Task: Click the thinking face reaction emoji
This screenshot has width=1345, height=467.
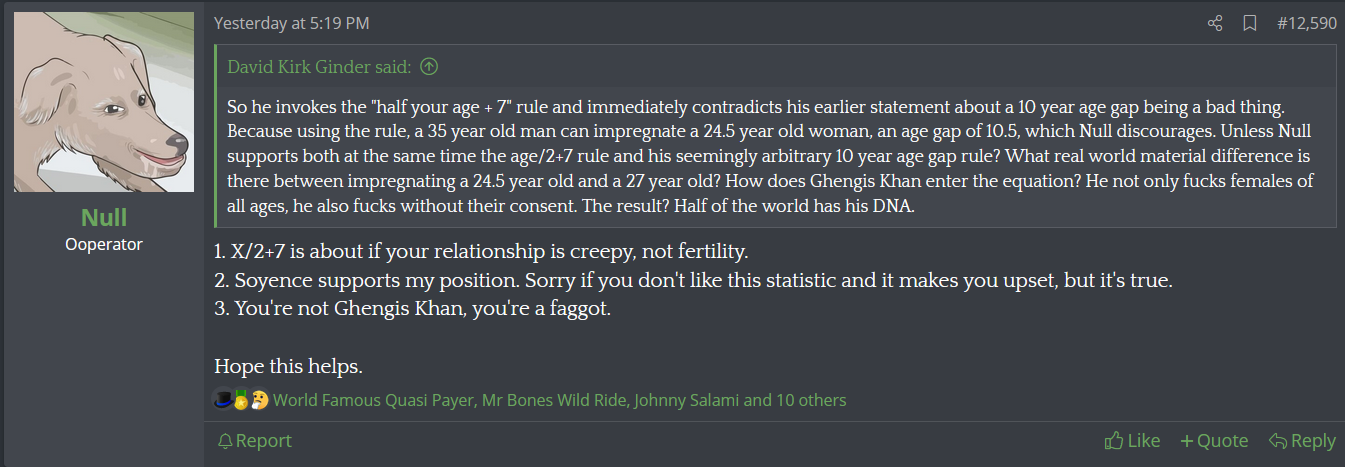Action: [x=260, y=400]
